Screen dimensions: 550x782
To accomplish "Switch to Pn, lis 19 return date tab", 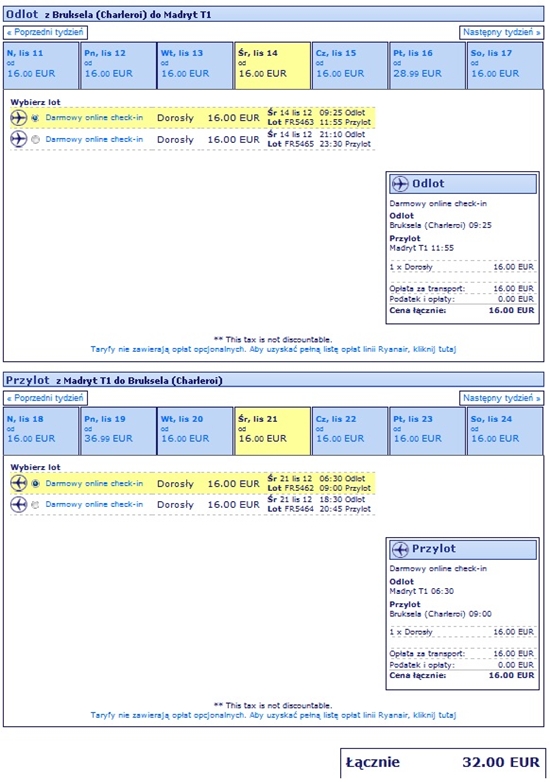I will pyautogui.click(x=119, y=431).
